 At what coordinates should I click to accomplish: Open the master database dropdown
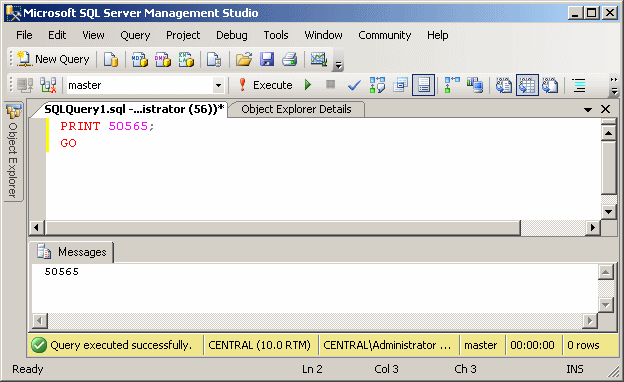(x=218, y=85)
